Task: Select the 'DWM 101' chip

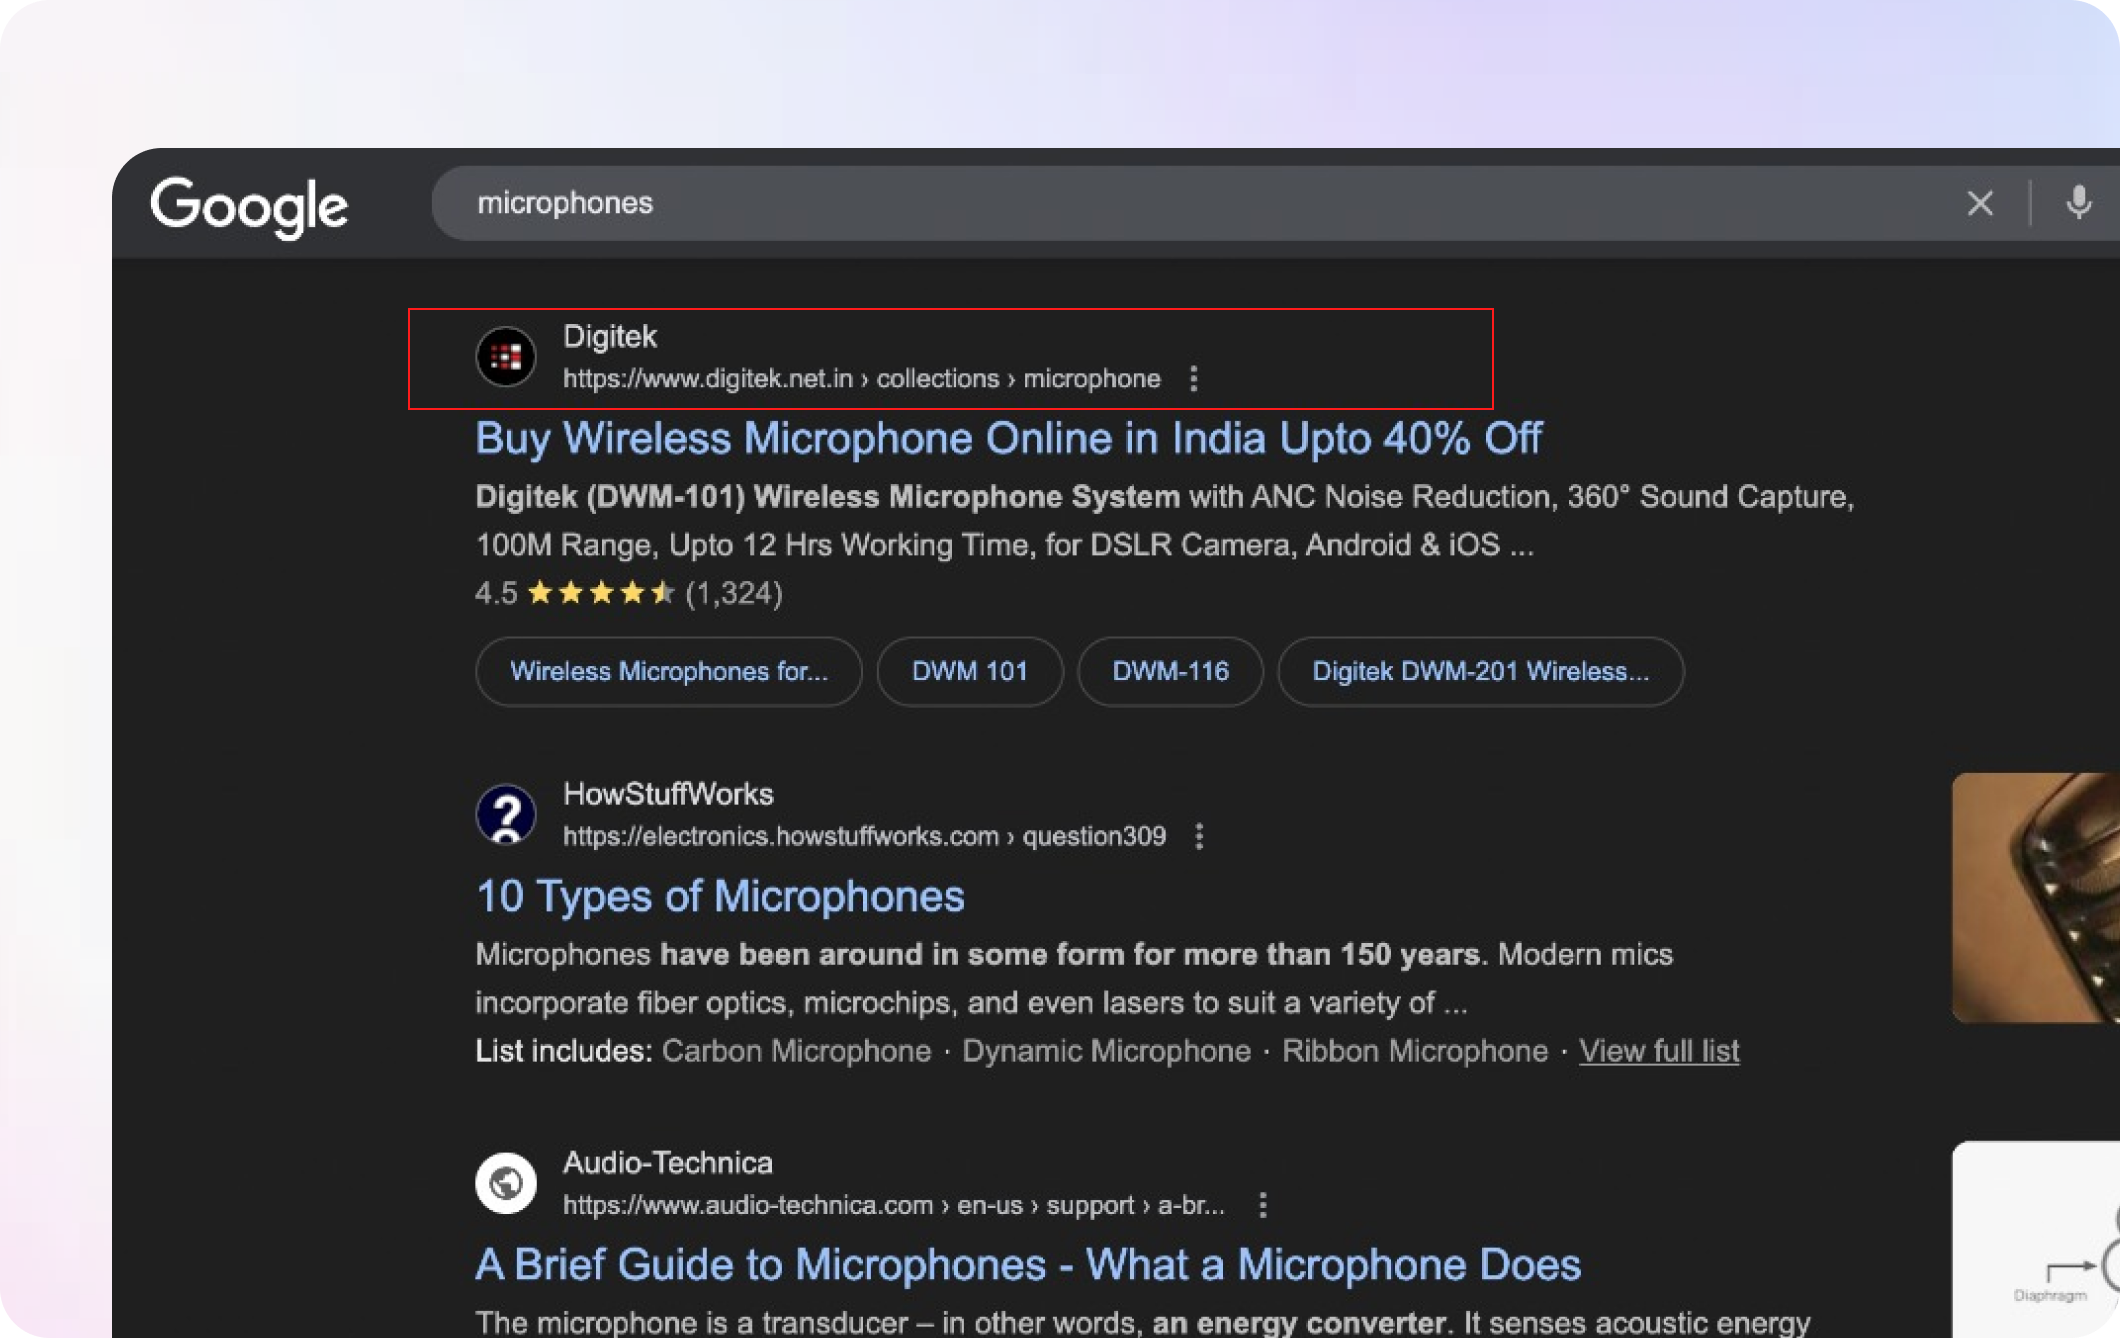Action: pos(970,671)
